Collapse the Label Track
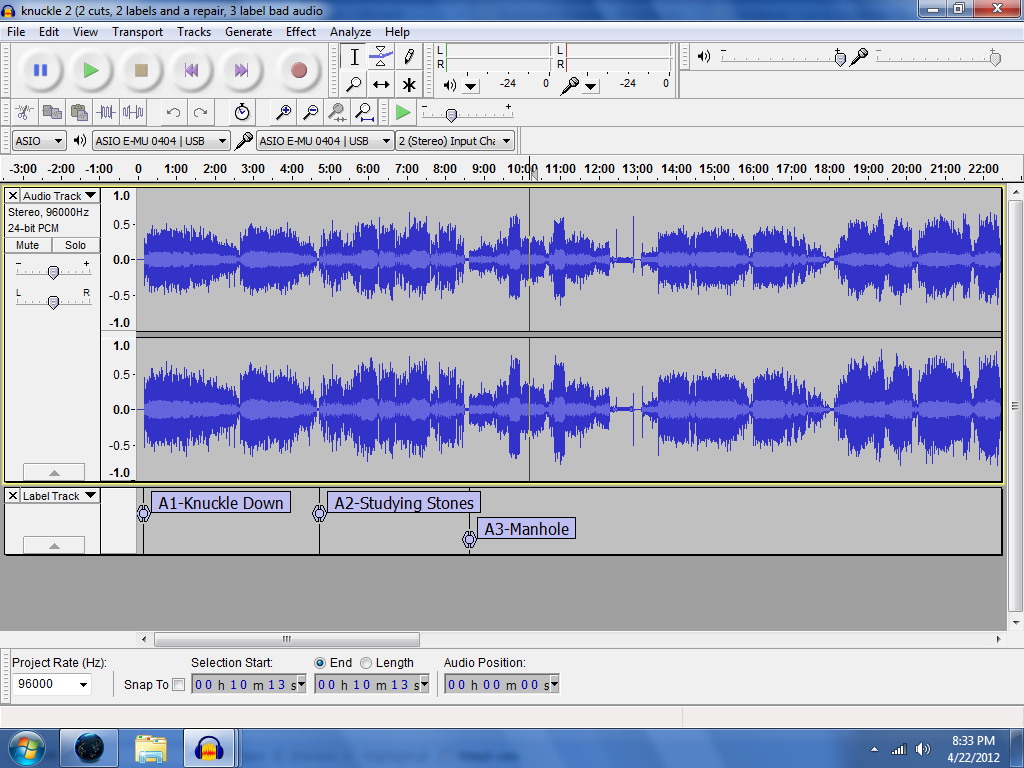 (x=54, y=545)
